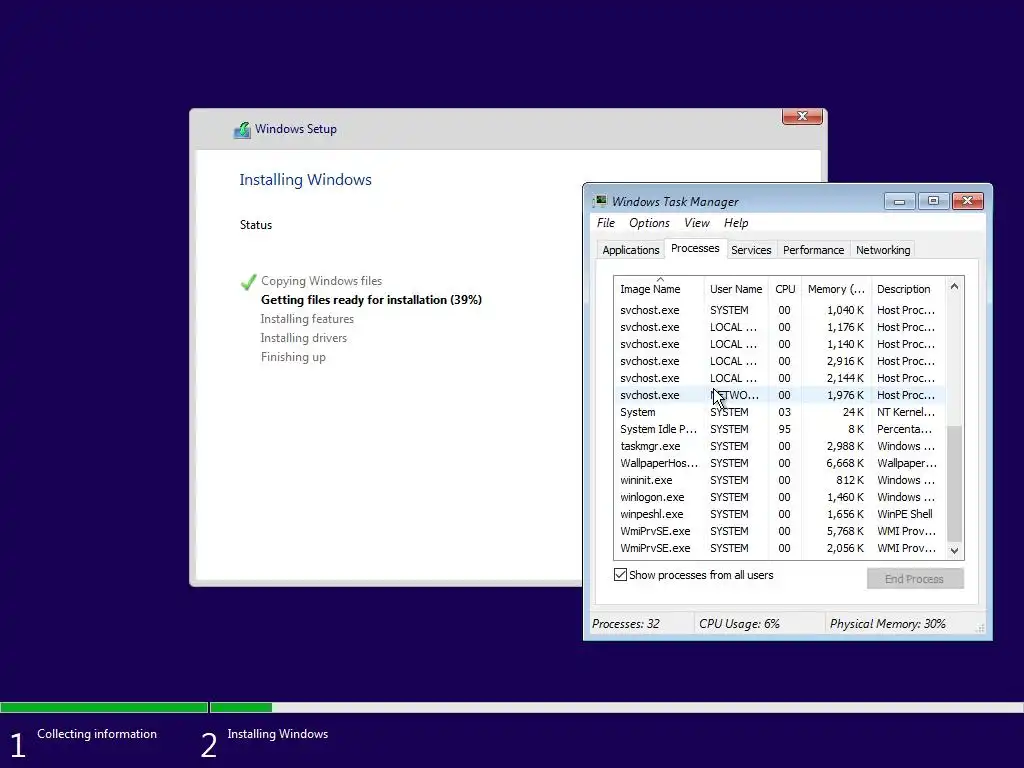1024x768 pixels.
Task: Switch to the Performance tab
Action: pos(813,250)
